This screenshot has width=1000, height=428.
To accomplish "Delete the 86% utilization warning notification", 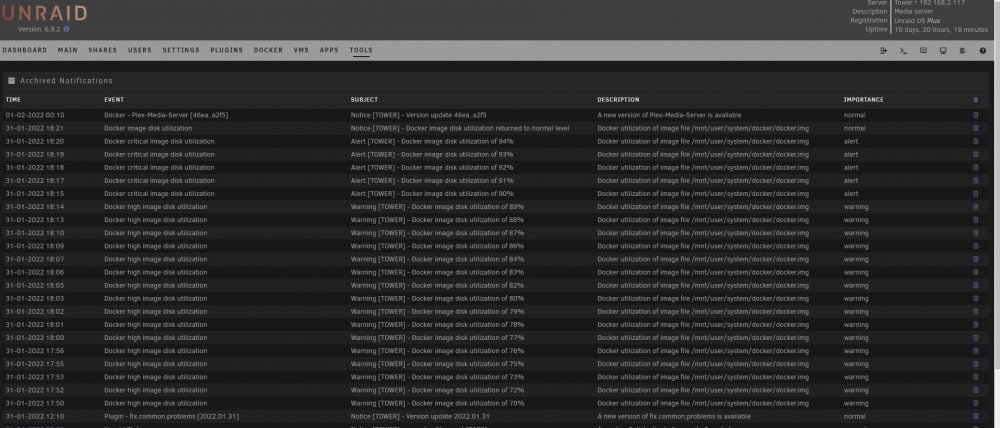I will coord(975,246).
